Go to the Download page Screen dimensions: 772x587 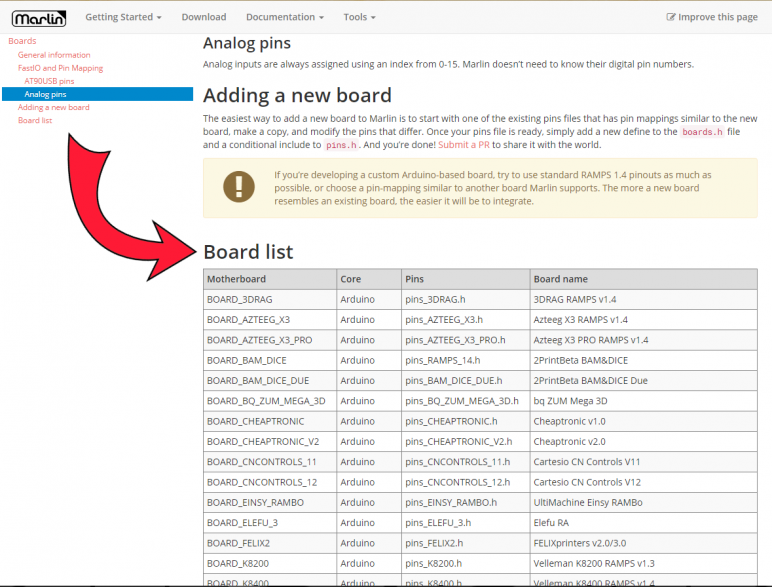pos(204,17)
